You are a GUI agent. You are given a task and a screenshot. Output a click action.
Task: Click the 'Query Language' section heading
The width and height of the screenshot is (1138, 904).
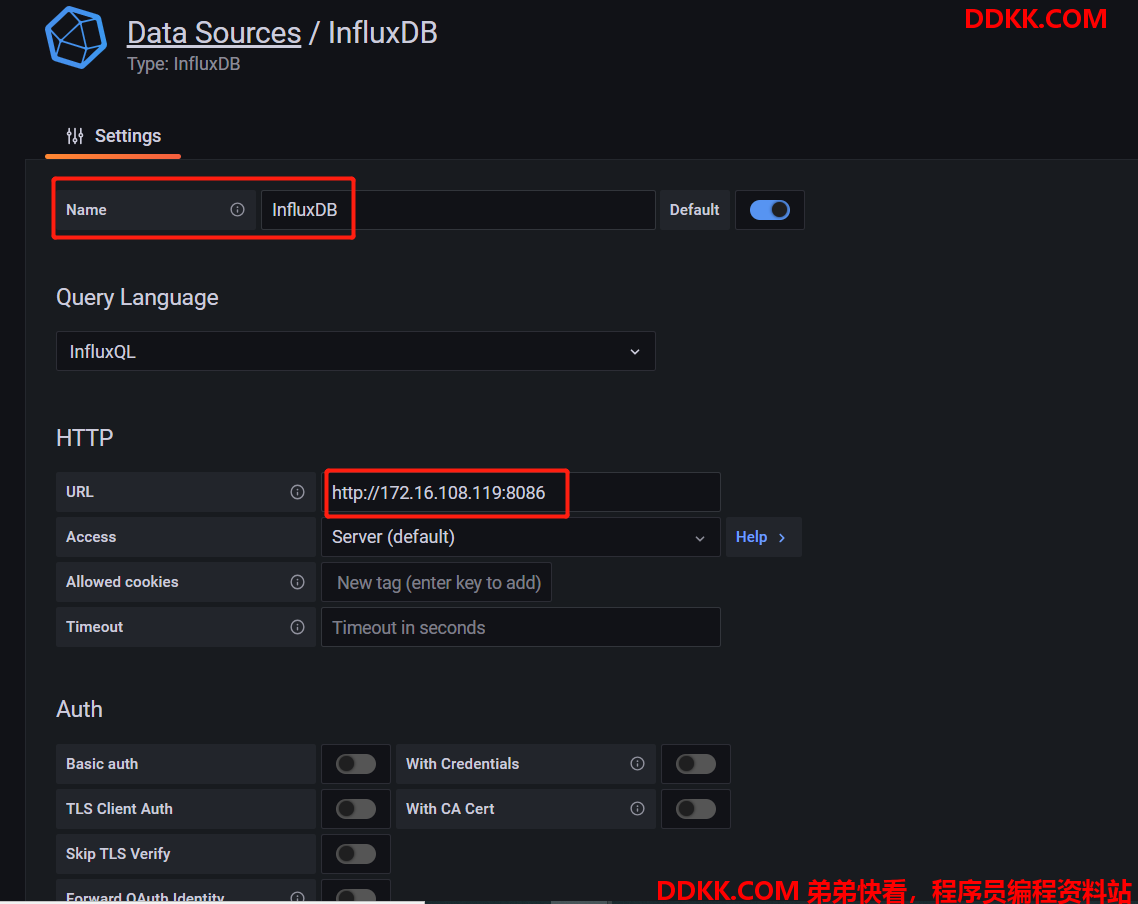tap(137, 297)
